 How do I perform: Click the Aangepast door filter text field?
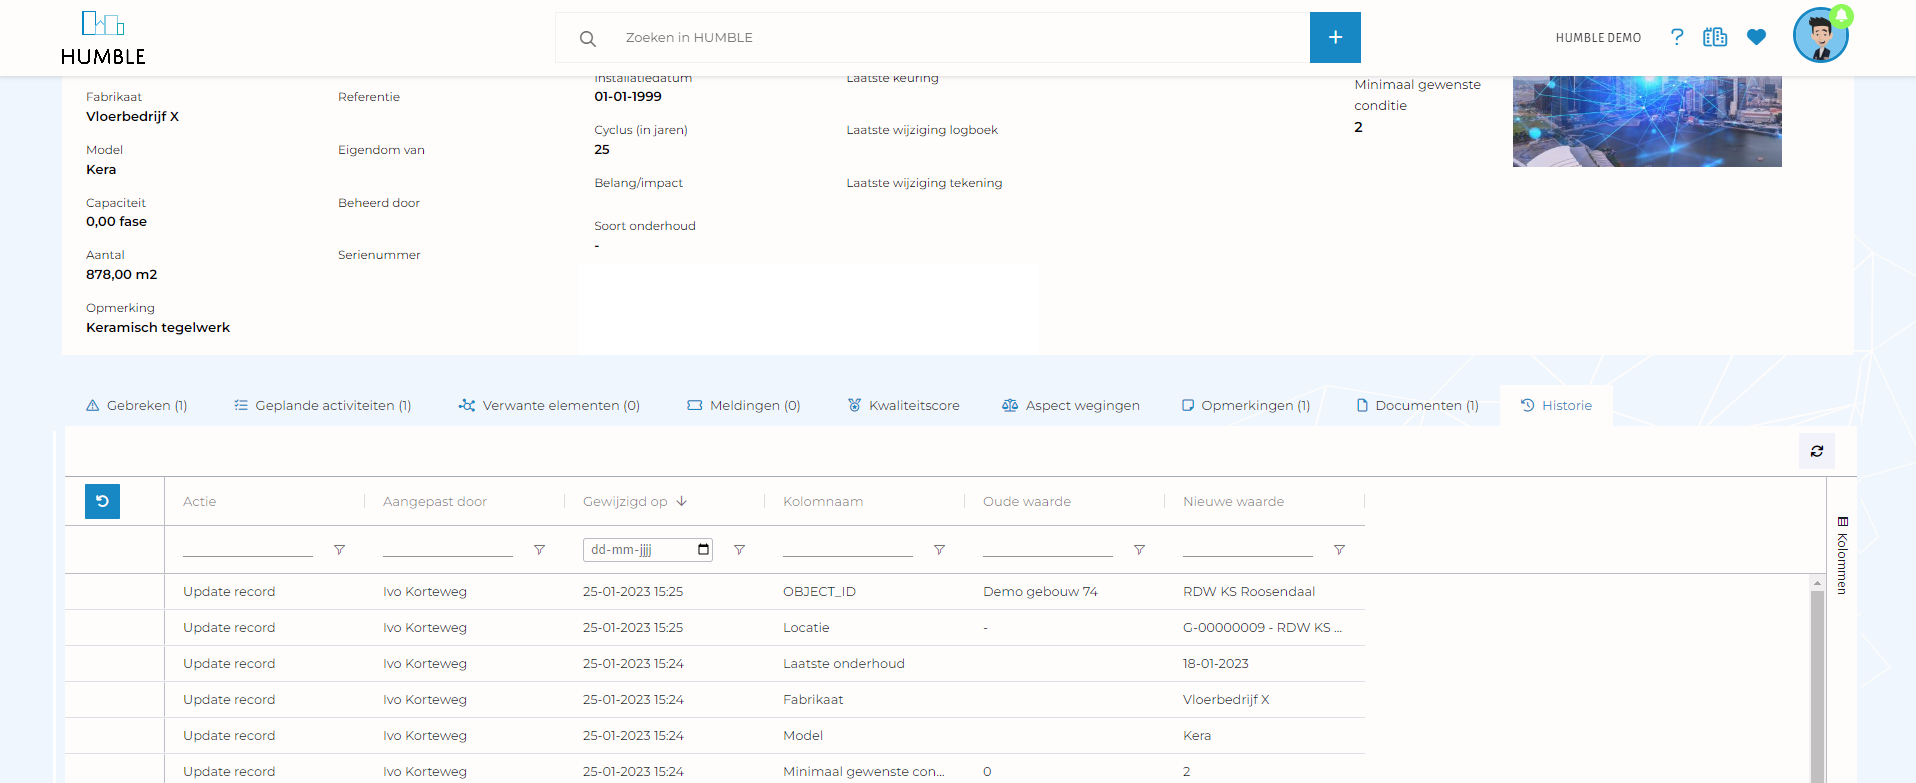(448, 549)
